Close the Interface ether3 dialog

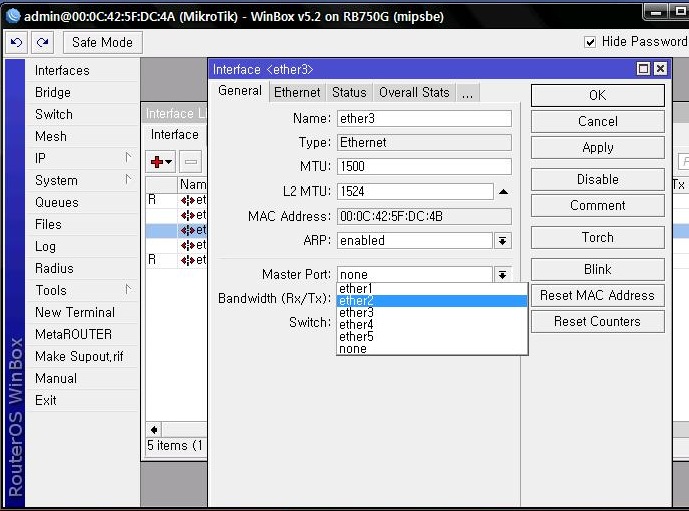(660, 69)
